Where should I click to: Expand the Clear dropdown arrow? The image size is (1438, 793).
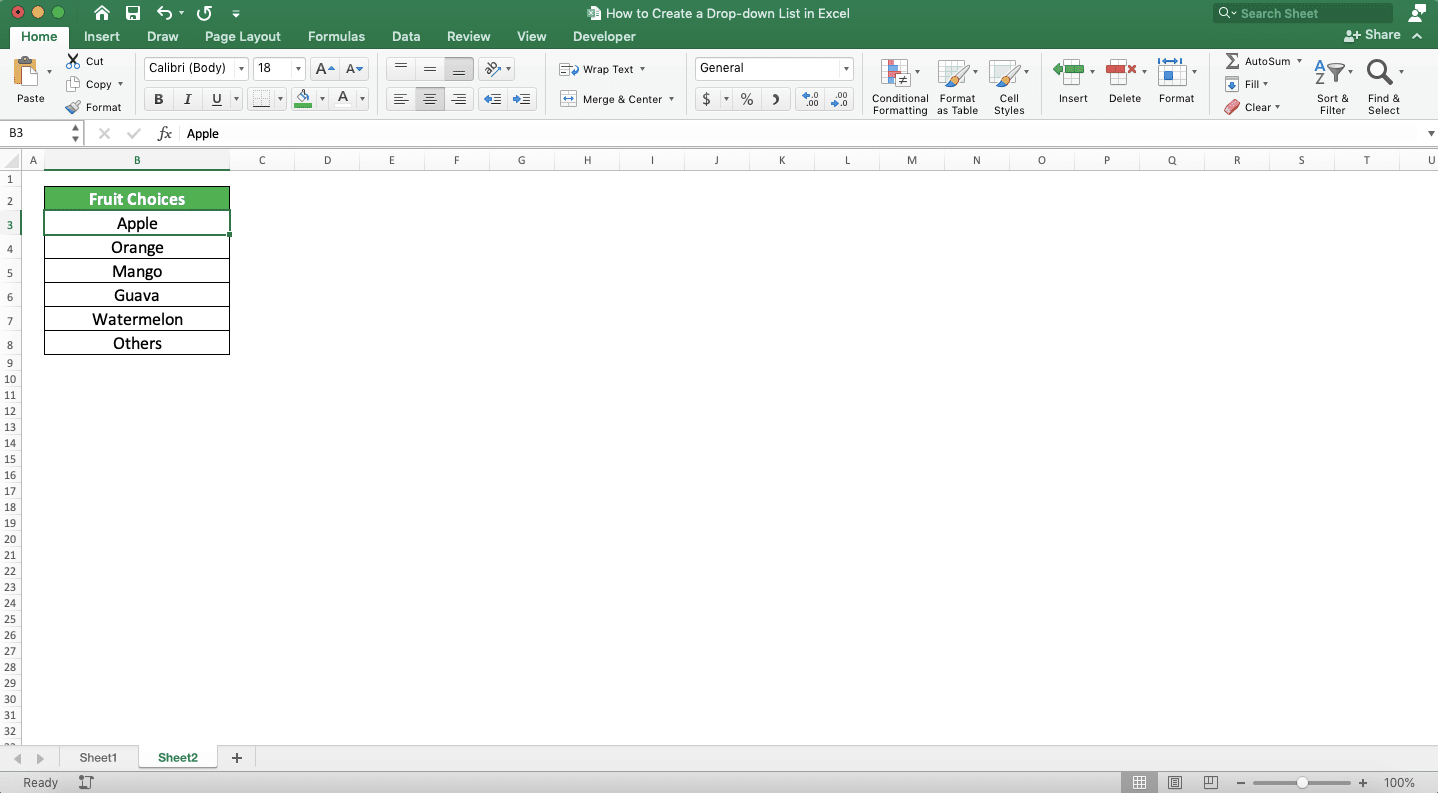coord(1278,107)
